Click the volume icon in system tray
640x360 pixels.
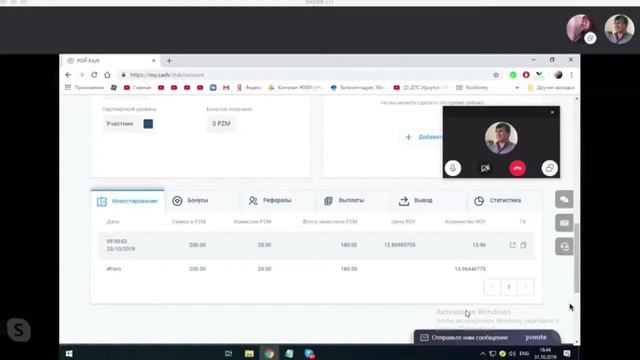[x=513, y=353]
